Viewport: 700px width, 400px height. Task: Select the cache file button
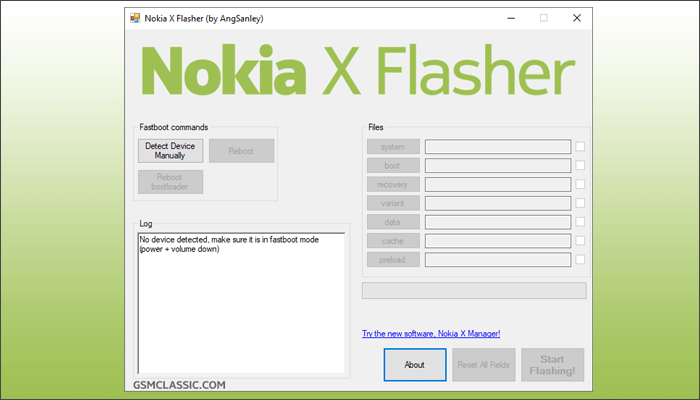[393, 241]
